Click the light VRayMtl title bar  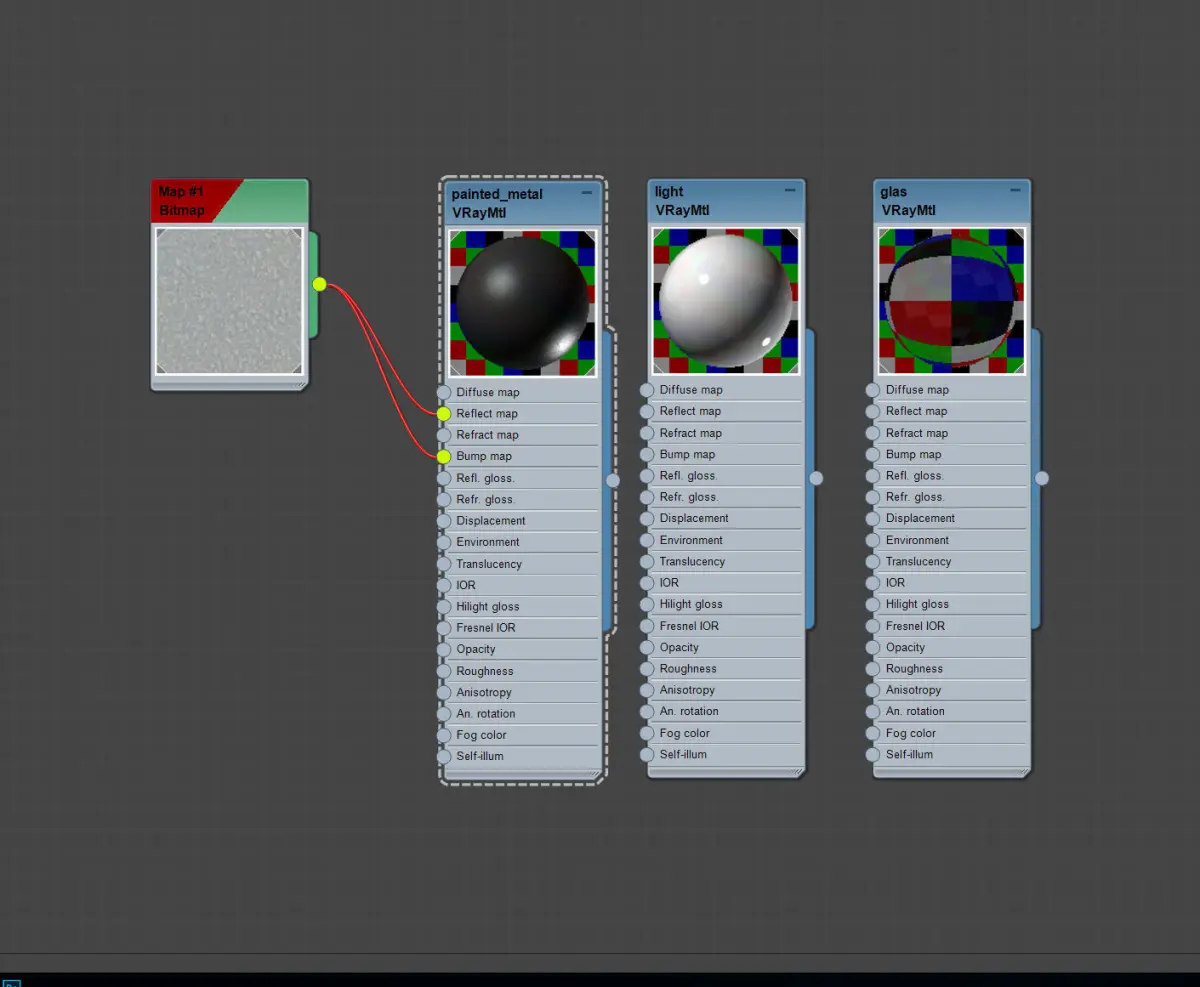tap(726, 201)
